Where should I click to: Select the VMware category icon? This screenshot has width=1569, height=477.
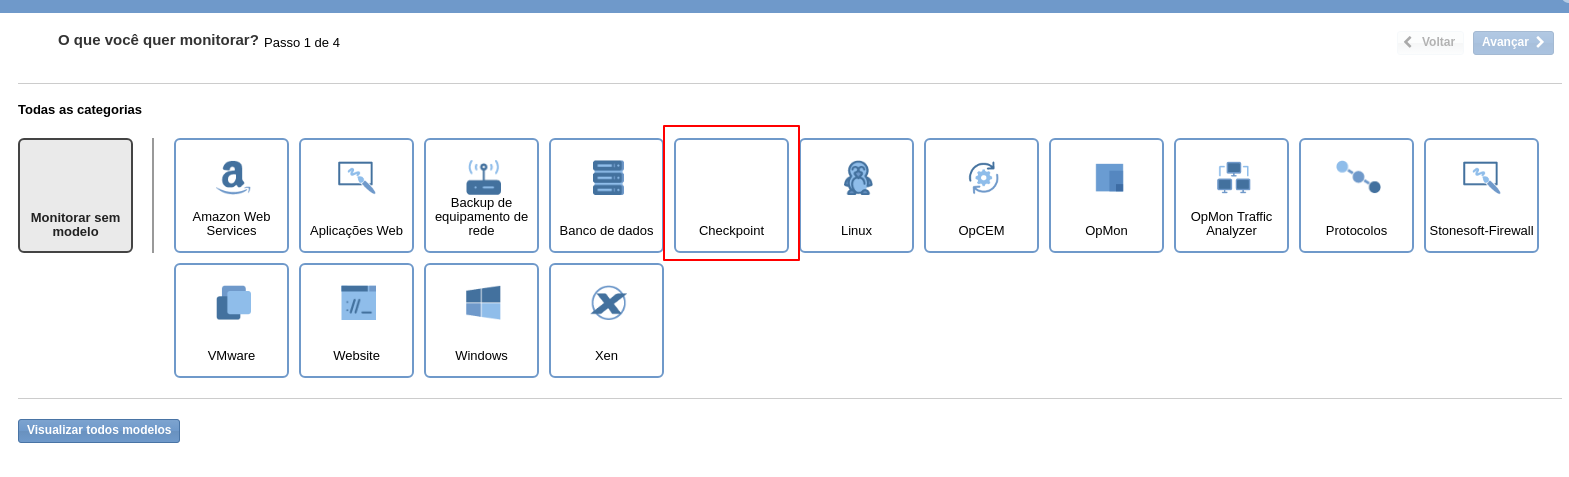[x=232, y=303]
